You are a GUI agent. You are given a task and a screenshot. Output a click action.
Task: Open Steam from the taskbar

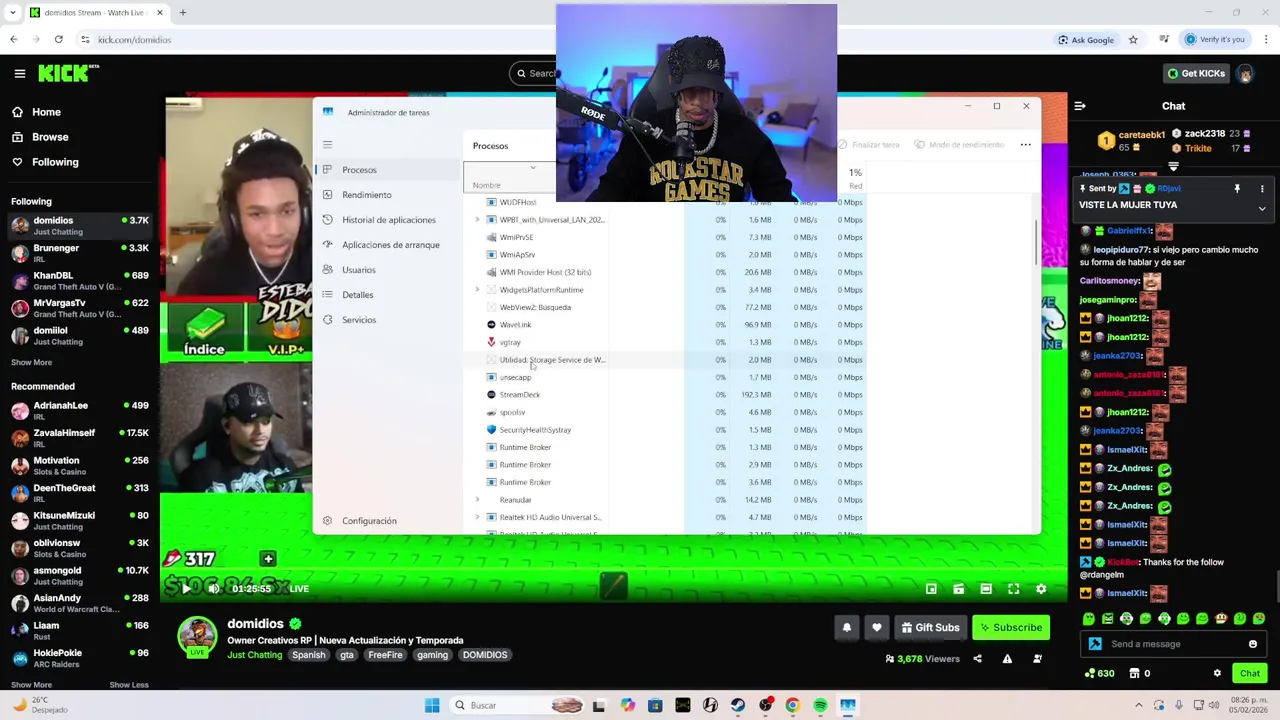(x=738, y=705)
